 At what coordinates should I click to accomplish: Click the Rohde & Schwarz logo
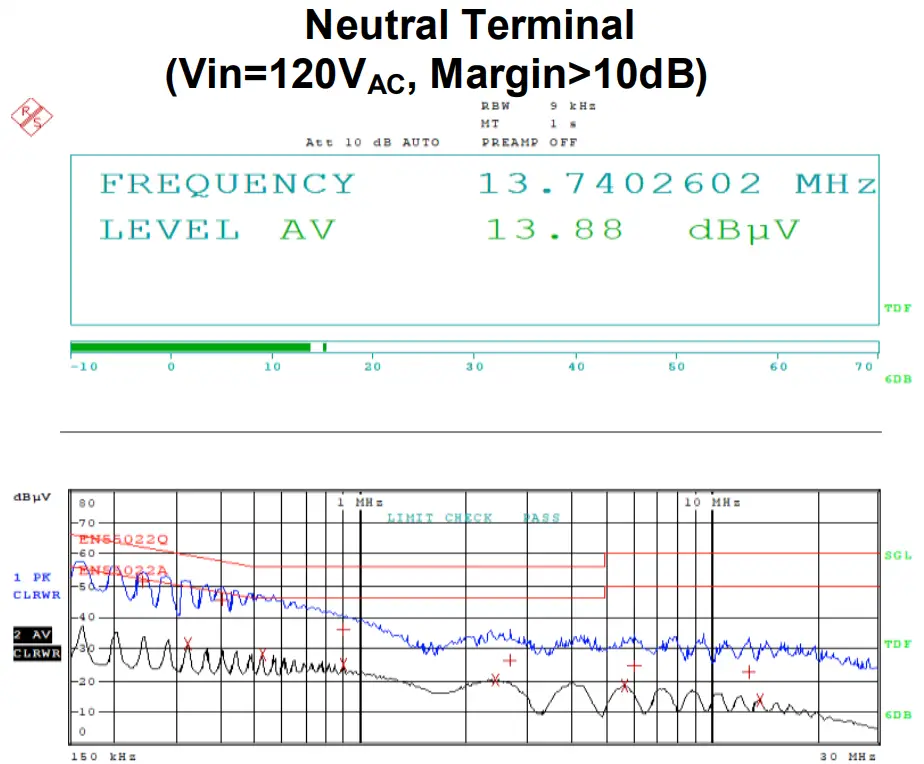[x=32, y=117]
